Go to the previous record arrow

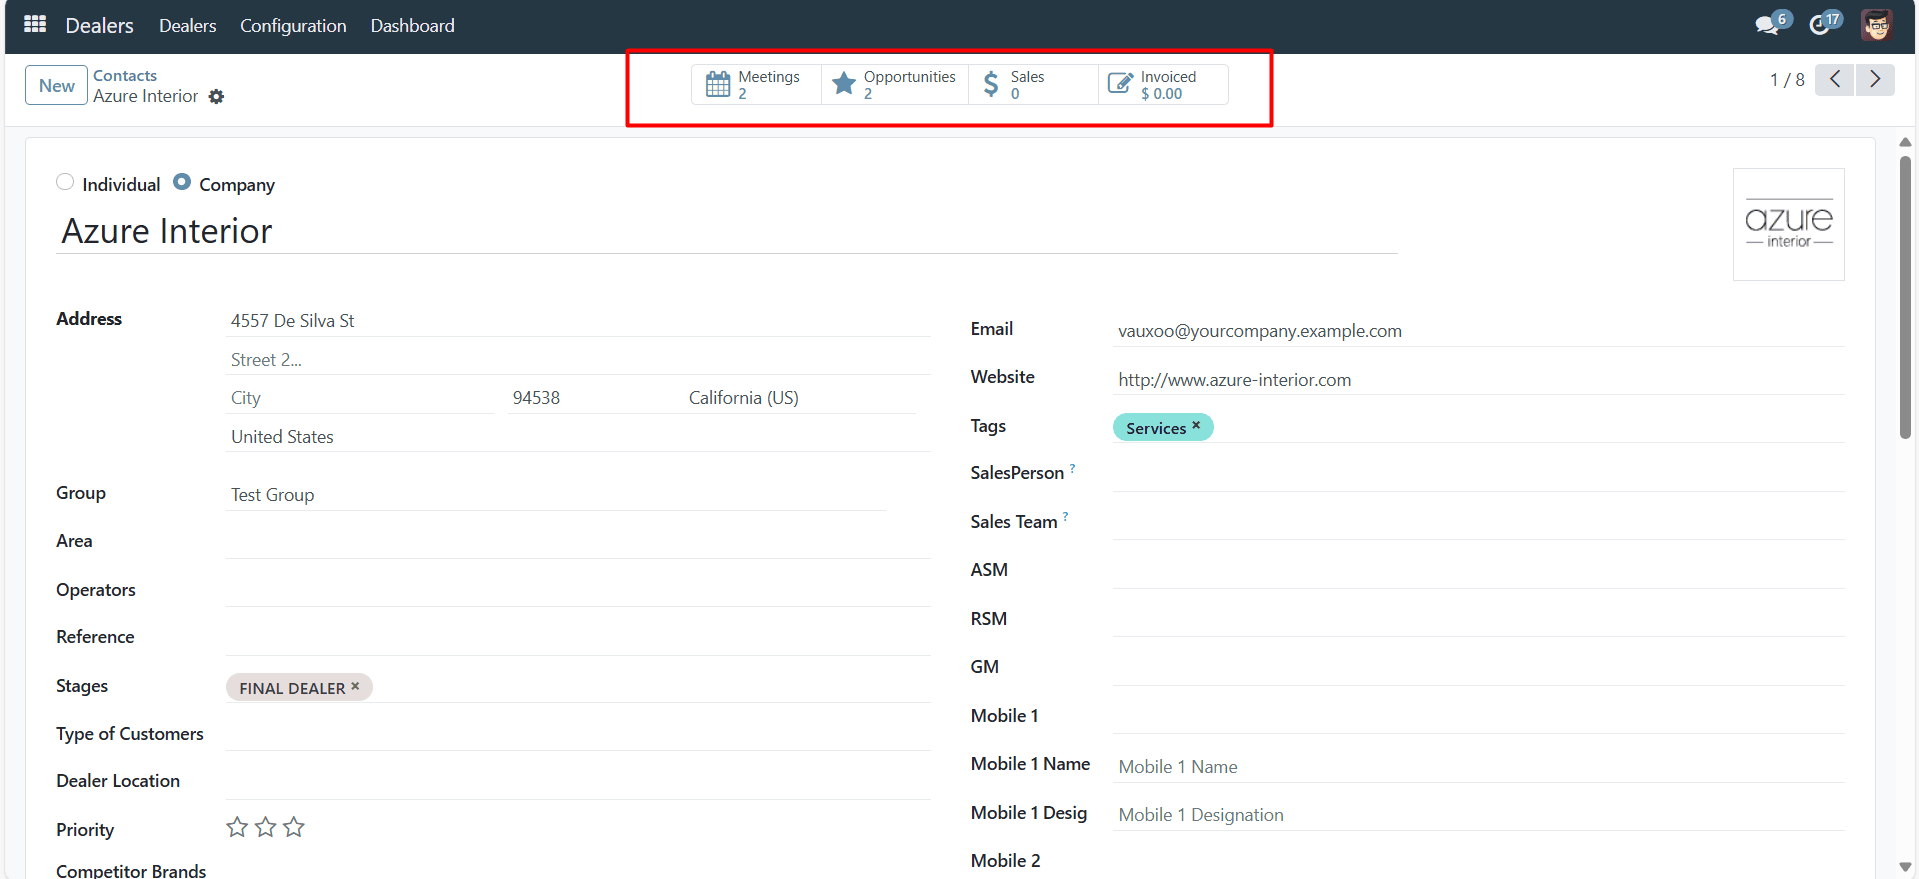(1835, 80)
